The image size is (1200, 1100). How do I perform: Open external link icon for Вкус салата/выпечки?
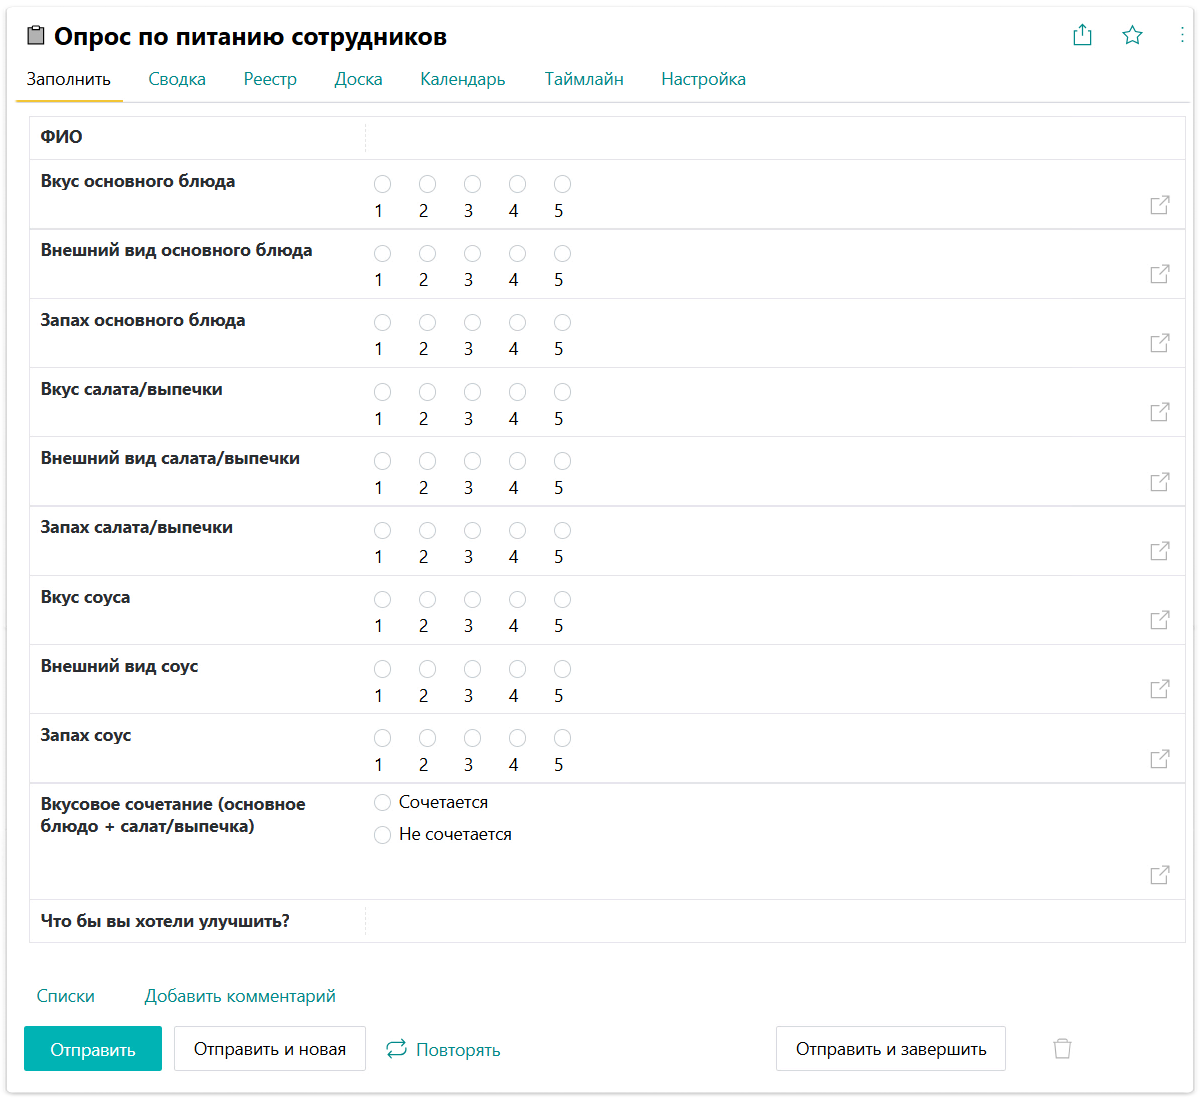(1160, 412)
